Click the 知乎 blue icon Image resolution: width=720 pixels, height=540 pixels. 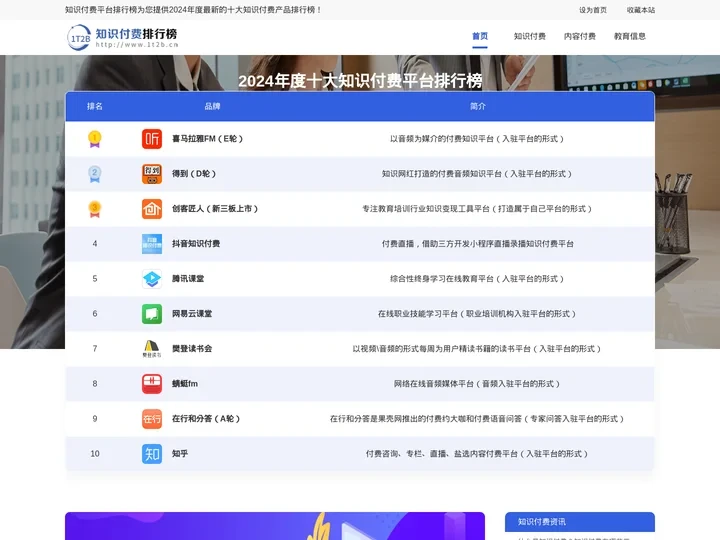[x=152, y=454]
